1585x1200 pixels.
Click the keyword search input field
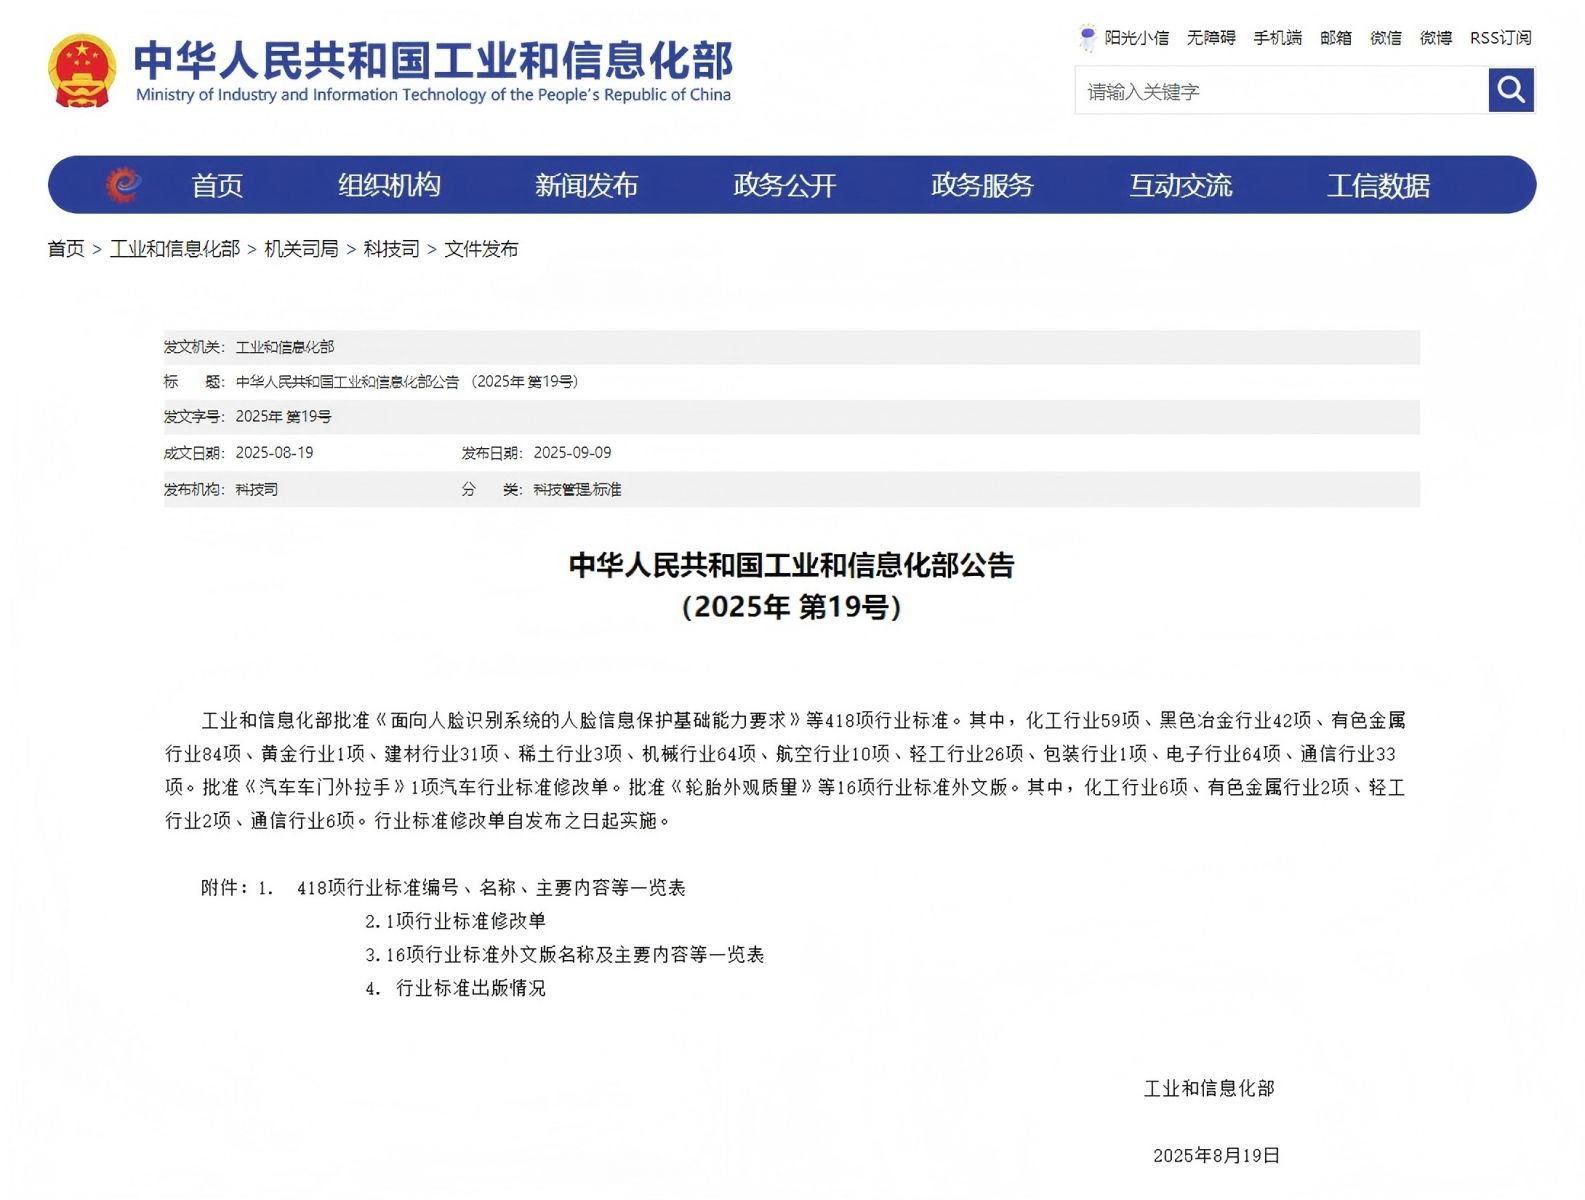click(1281, 92)
